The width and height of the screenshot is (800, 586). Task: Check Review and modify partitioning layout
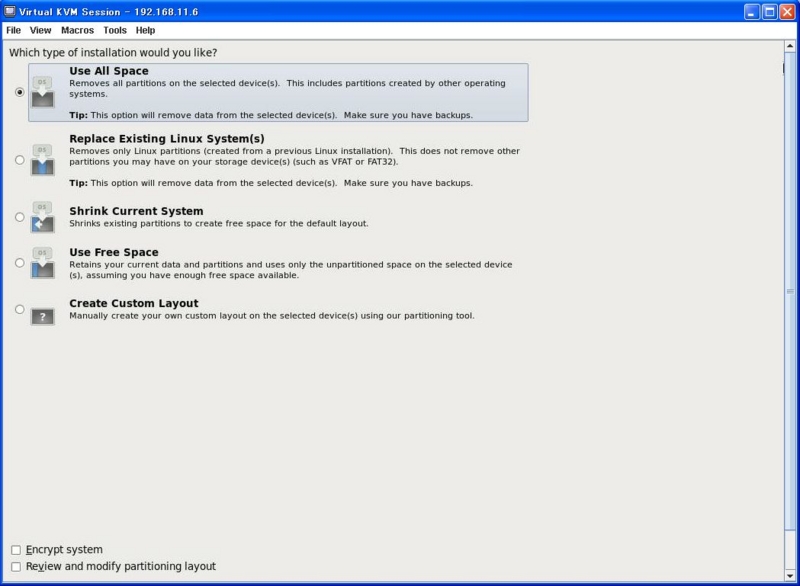point(14,565)
